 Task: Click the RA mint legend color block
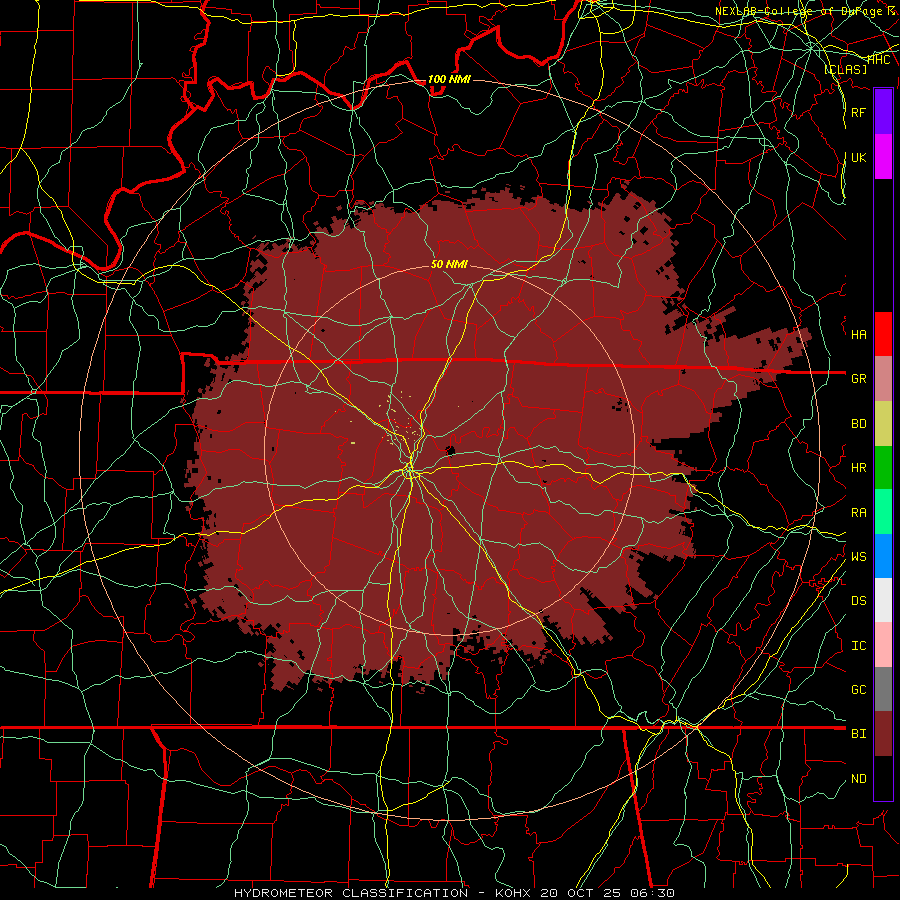(883, 512)
